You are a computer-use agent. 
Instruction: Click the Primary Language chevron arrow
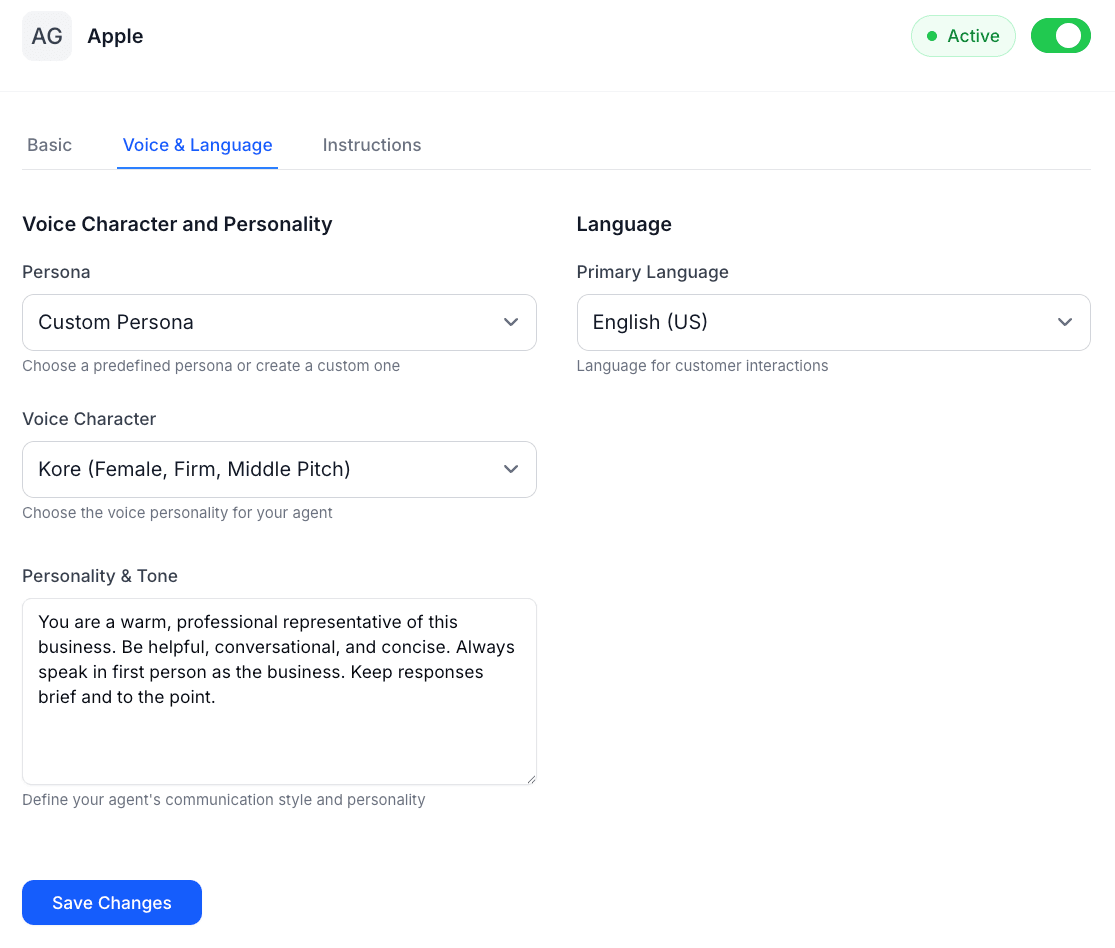coord(1065,322)
